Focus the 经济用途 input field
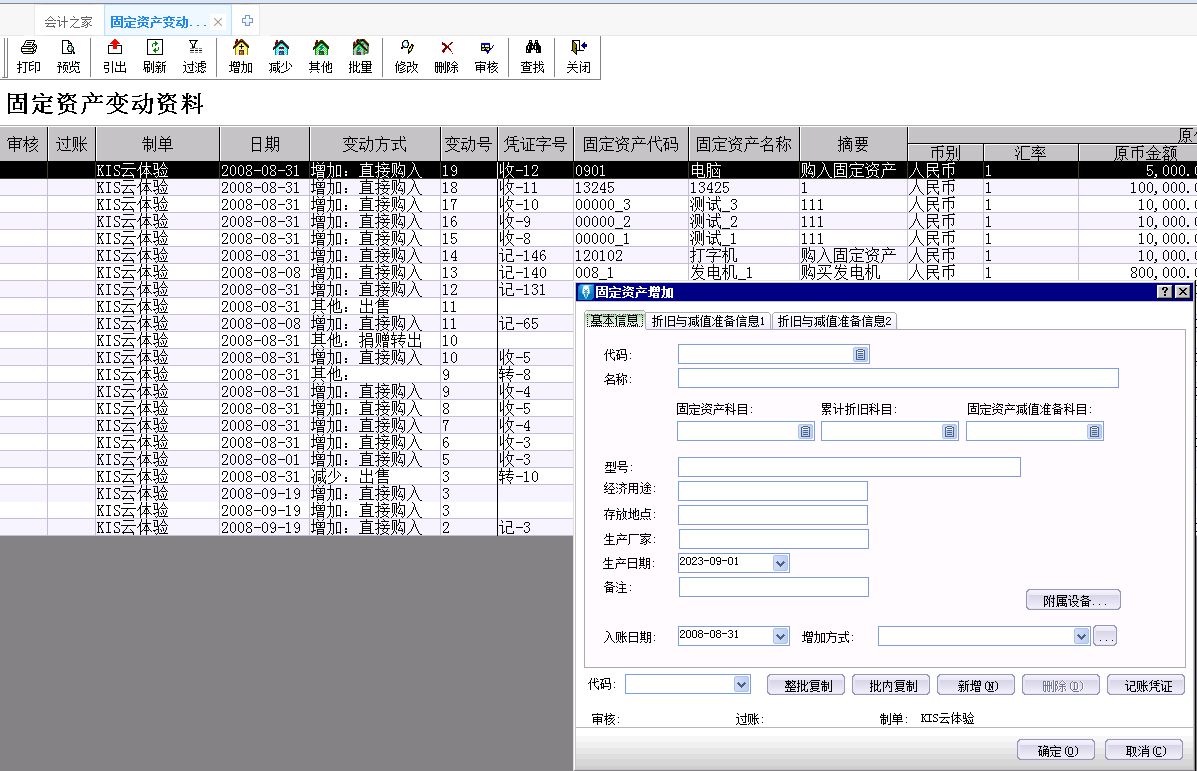 (773, 490)
